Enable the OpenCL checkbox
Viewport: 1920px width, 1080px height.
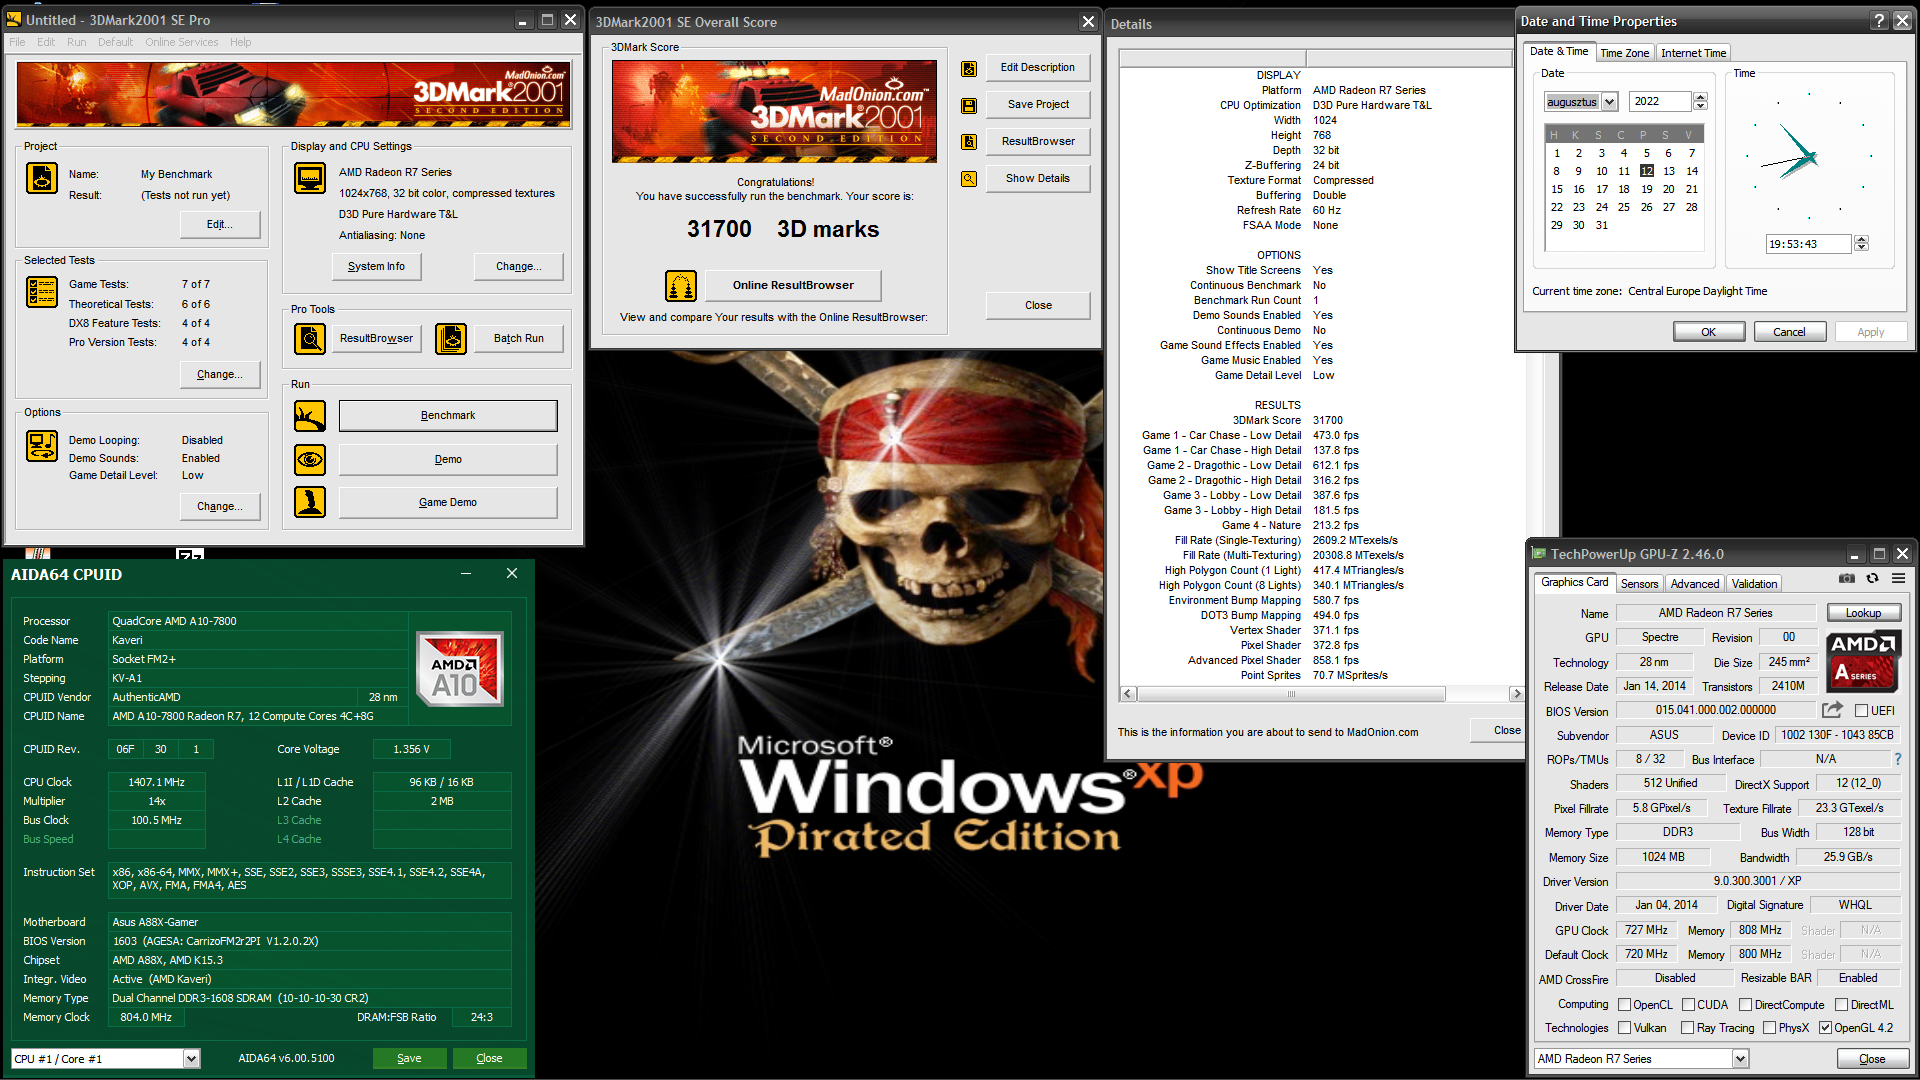tap(1625, 1005)
